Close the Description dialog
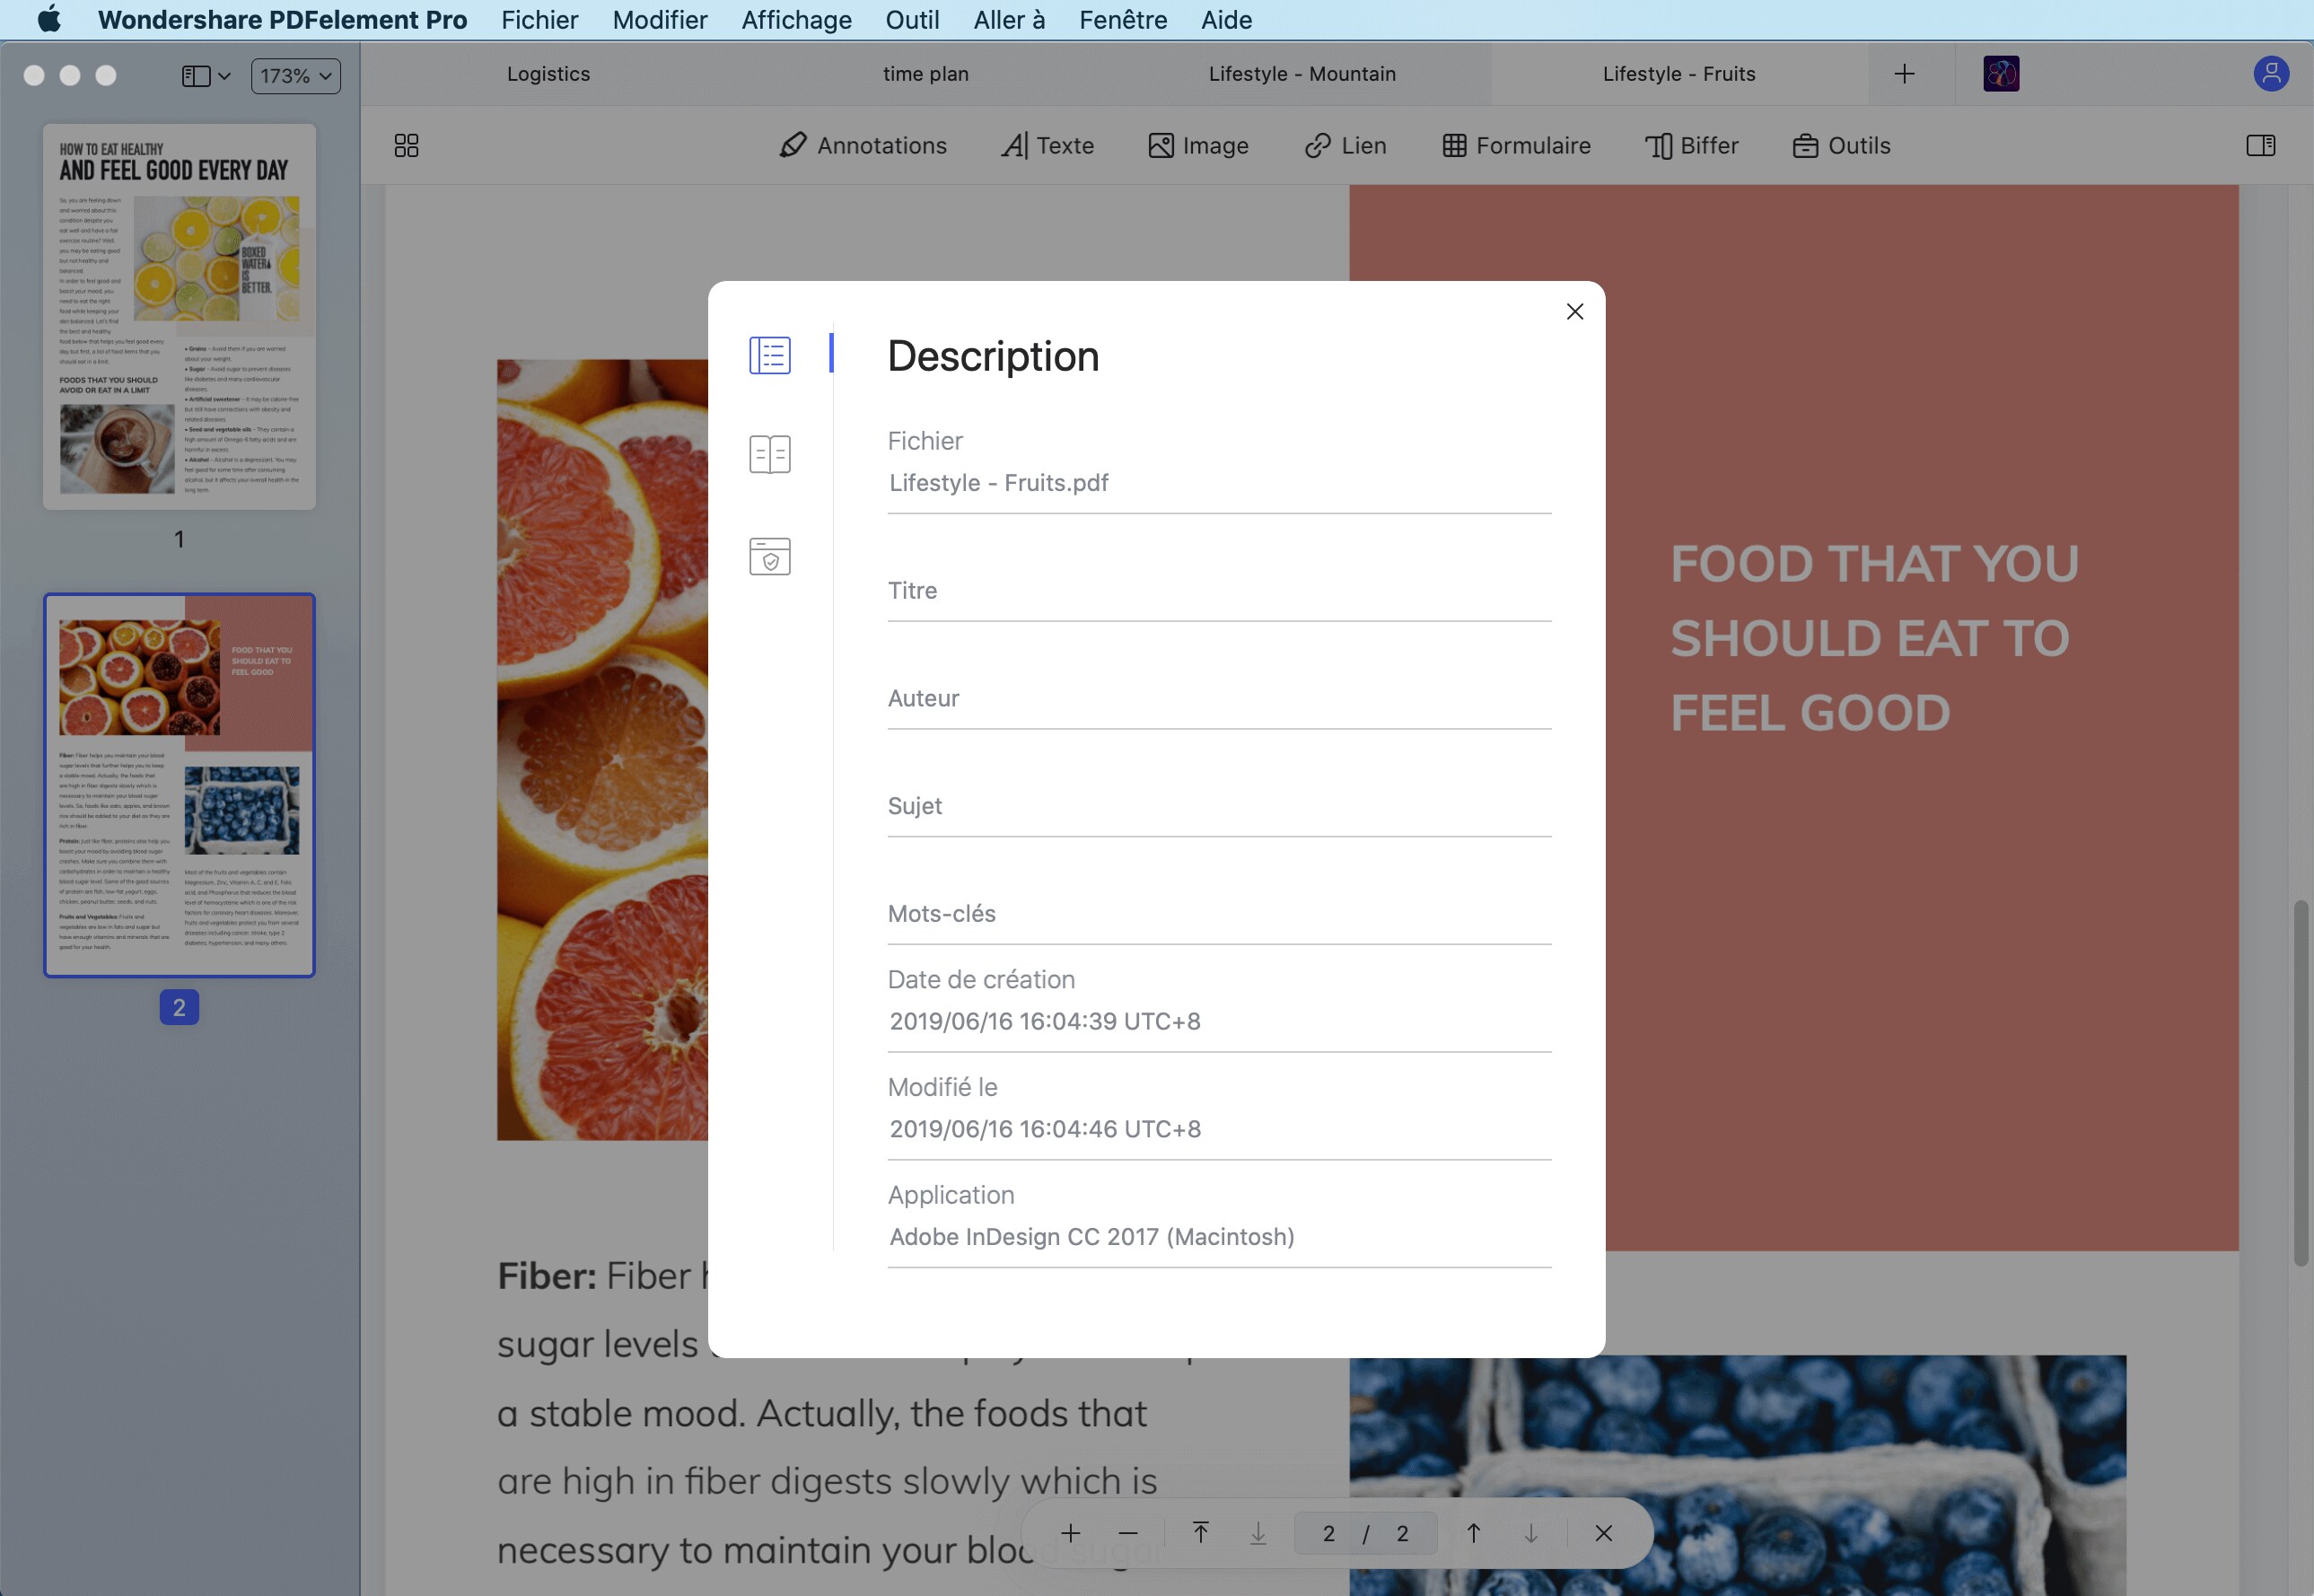Viewport: 2314px width, 1596px height. click(x=1574, y=311)
